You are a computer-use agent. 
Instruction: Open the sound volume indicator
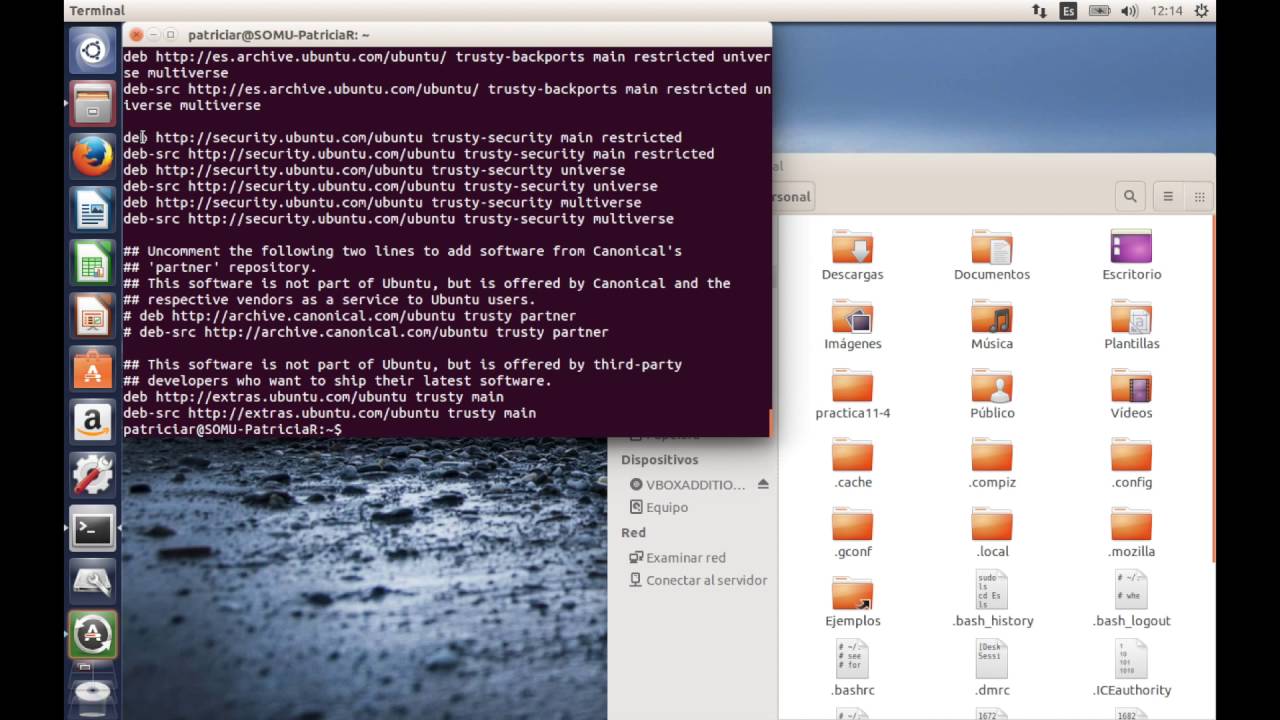pos(1130,11)
